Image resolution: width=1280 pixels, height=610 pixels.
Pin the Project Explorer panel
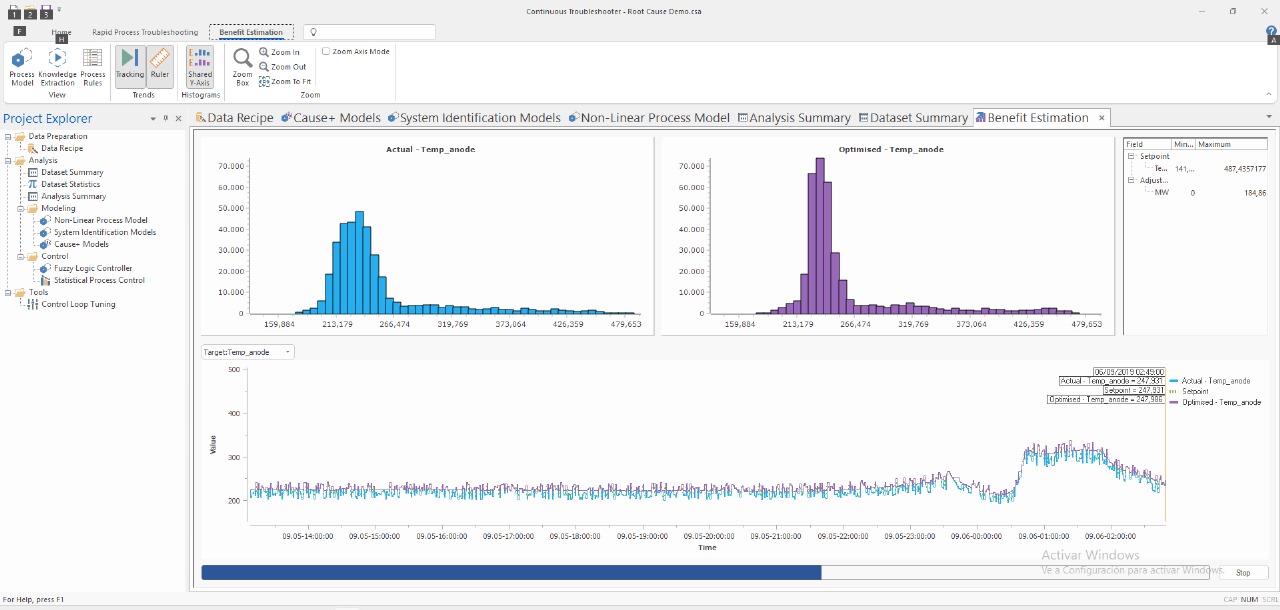point(166,118)
